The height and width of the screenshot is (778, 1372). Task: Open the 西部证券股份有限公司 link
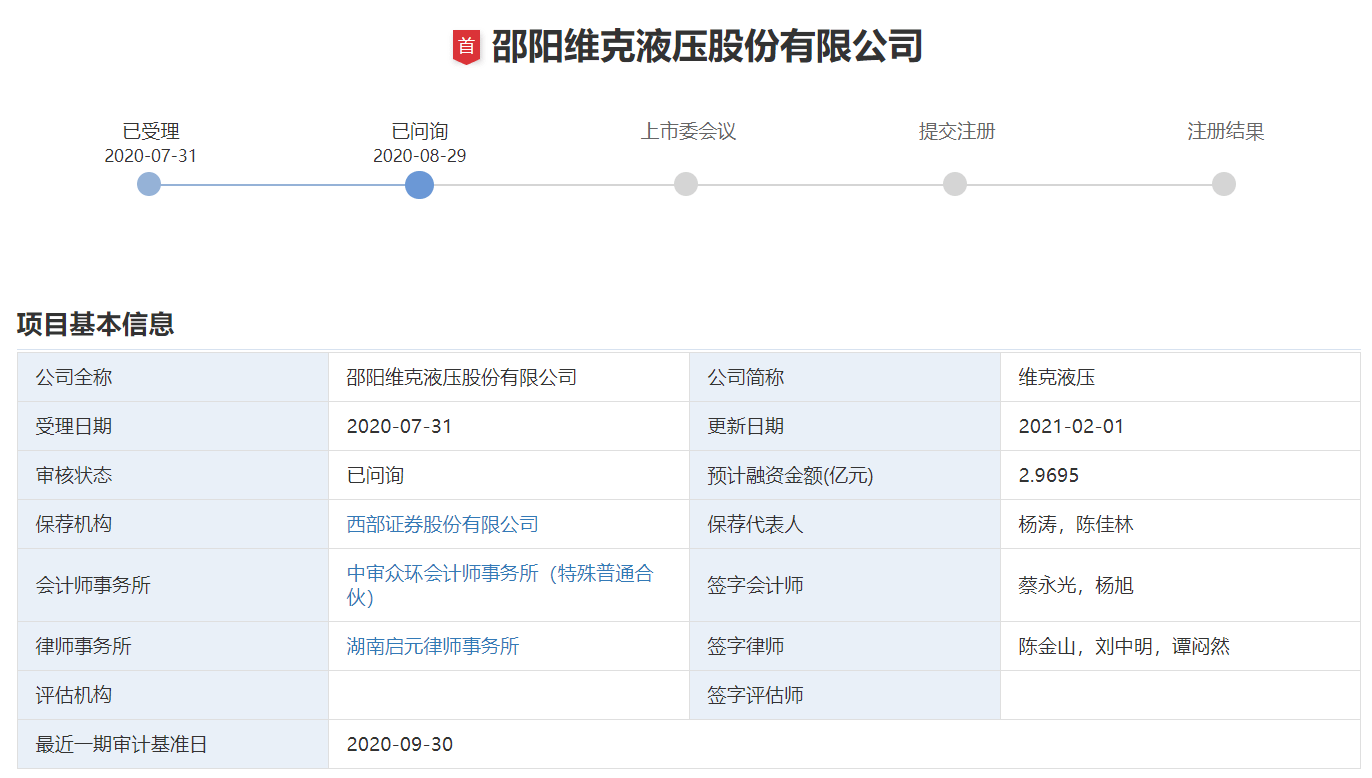(443, 525)
